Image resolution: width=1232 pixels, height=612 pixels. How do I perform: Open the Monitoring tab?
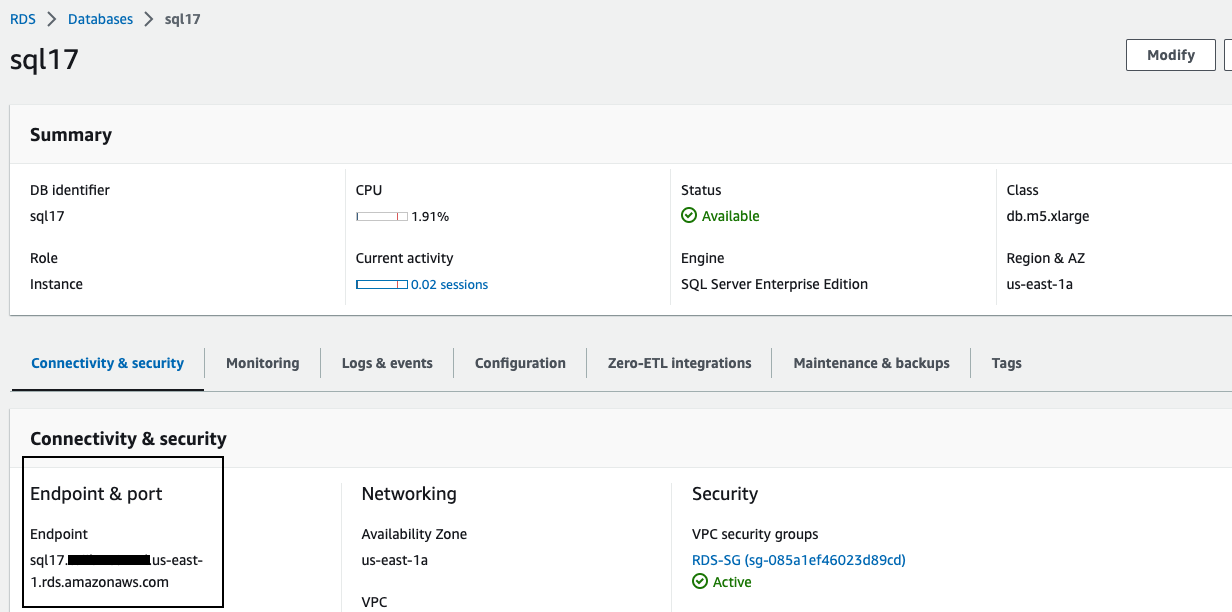tap(262, 363)
